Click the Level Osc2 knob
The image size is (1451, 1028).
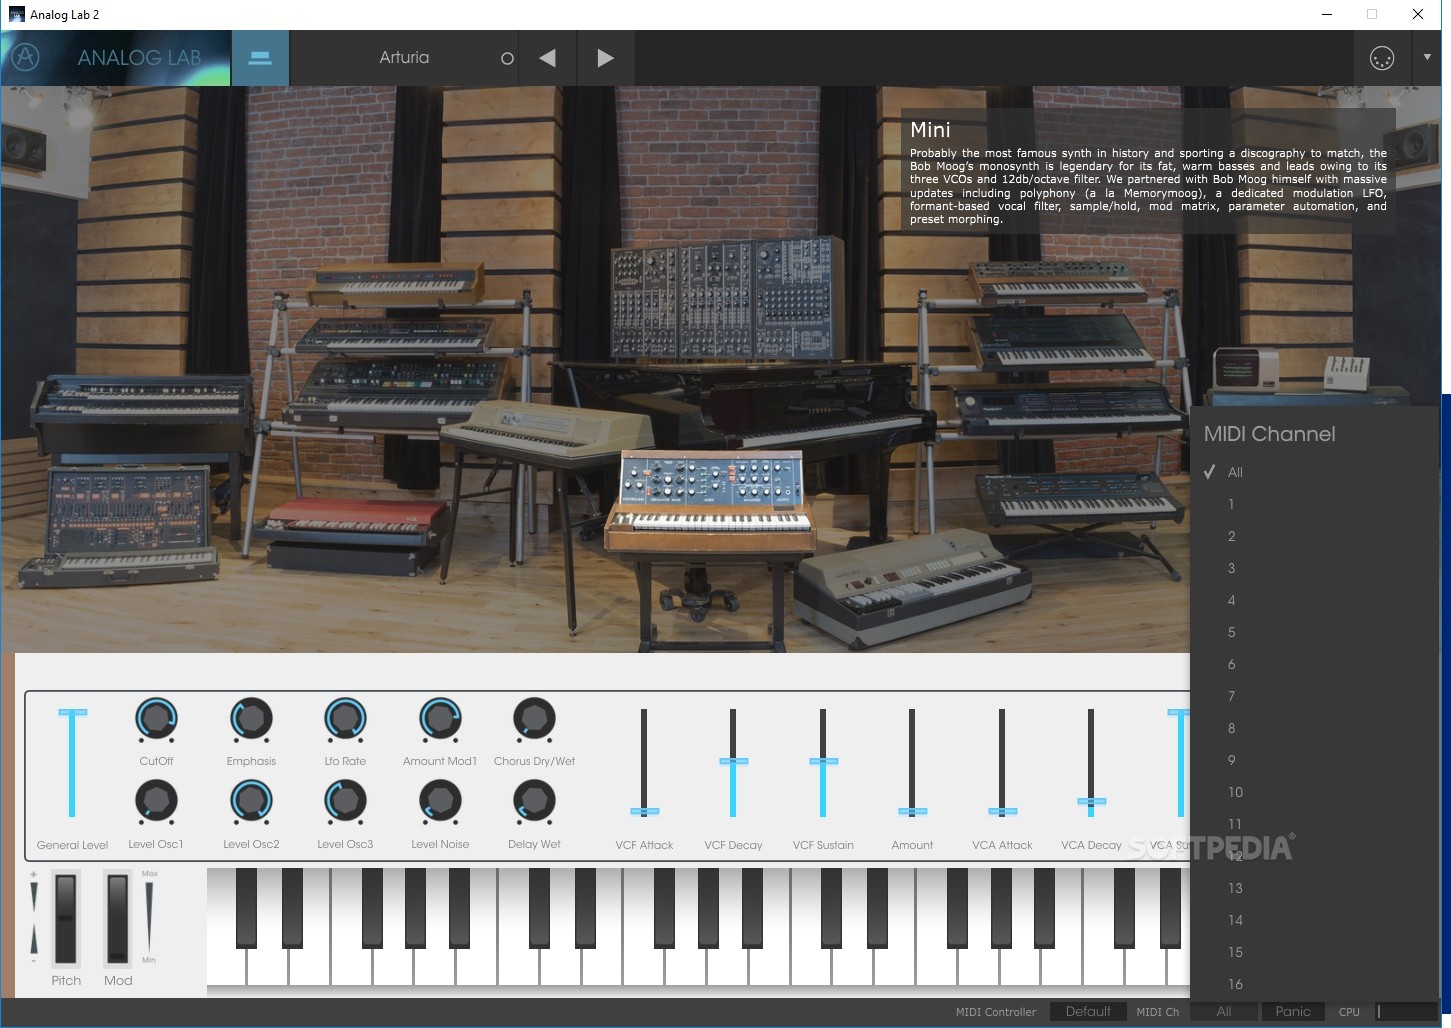251,802
